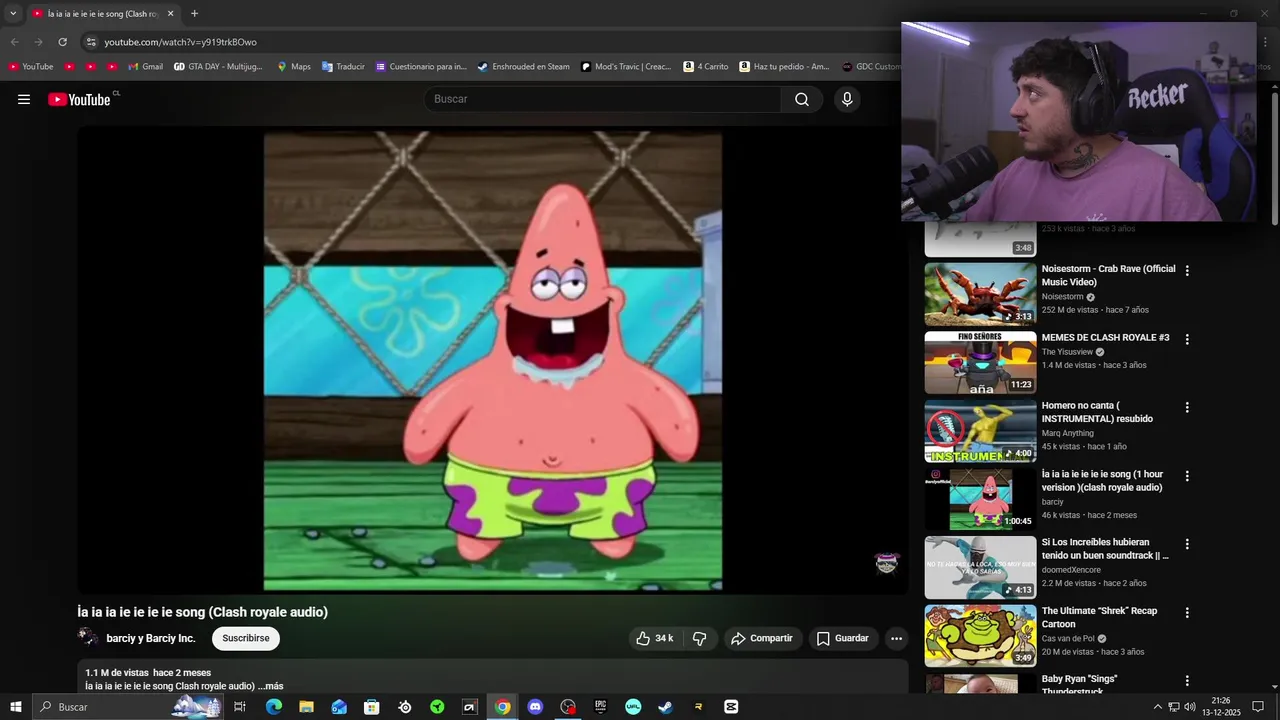Click doomedXencore channel name
Image resolution: width=1280 pixels, height=720 pixels.
(1071, 570)
